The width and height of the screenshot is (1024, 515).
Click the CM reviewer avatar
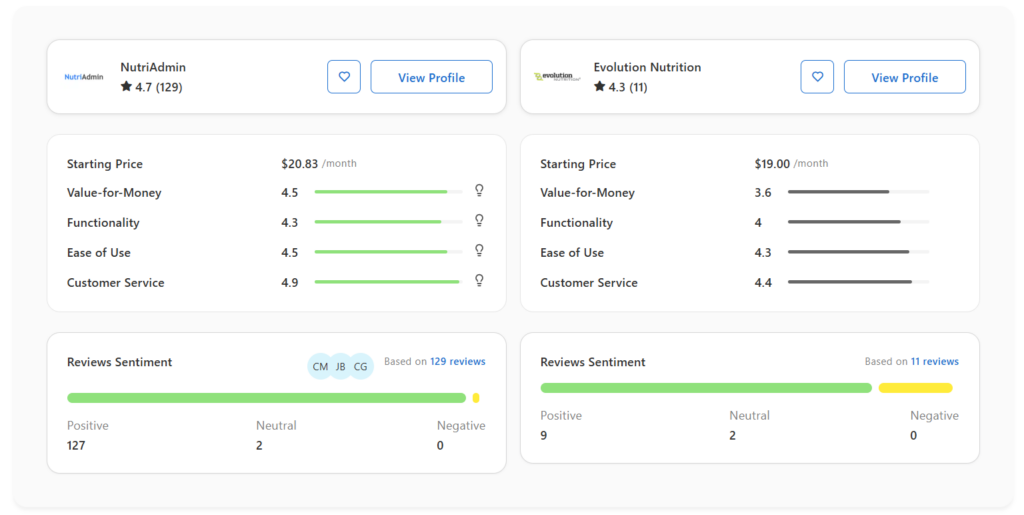tap(320, 366)
